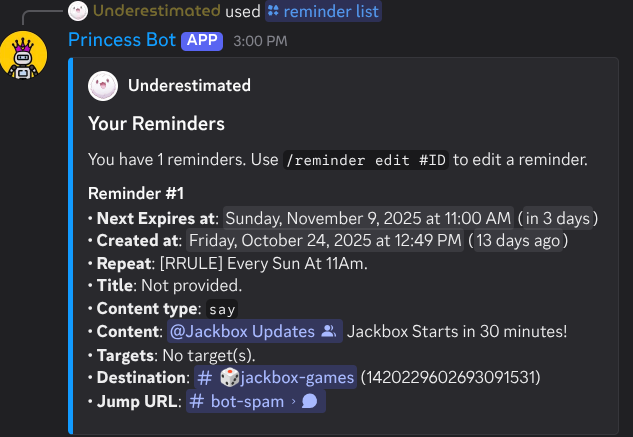Click the small Underestimated avatar beside the command line
Screen dimensions: 633x437
point(77,11)
